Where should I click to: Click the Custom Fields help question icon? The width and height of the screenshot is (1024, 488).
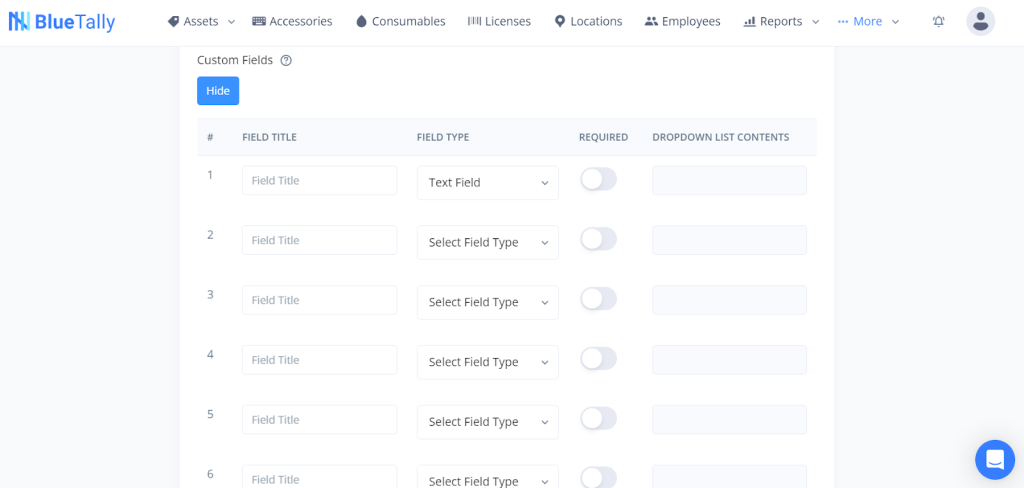286,60
